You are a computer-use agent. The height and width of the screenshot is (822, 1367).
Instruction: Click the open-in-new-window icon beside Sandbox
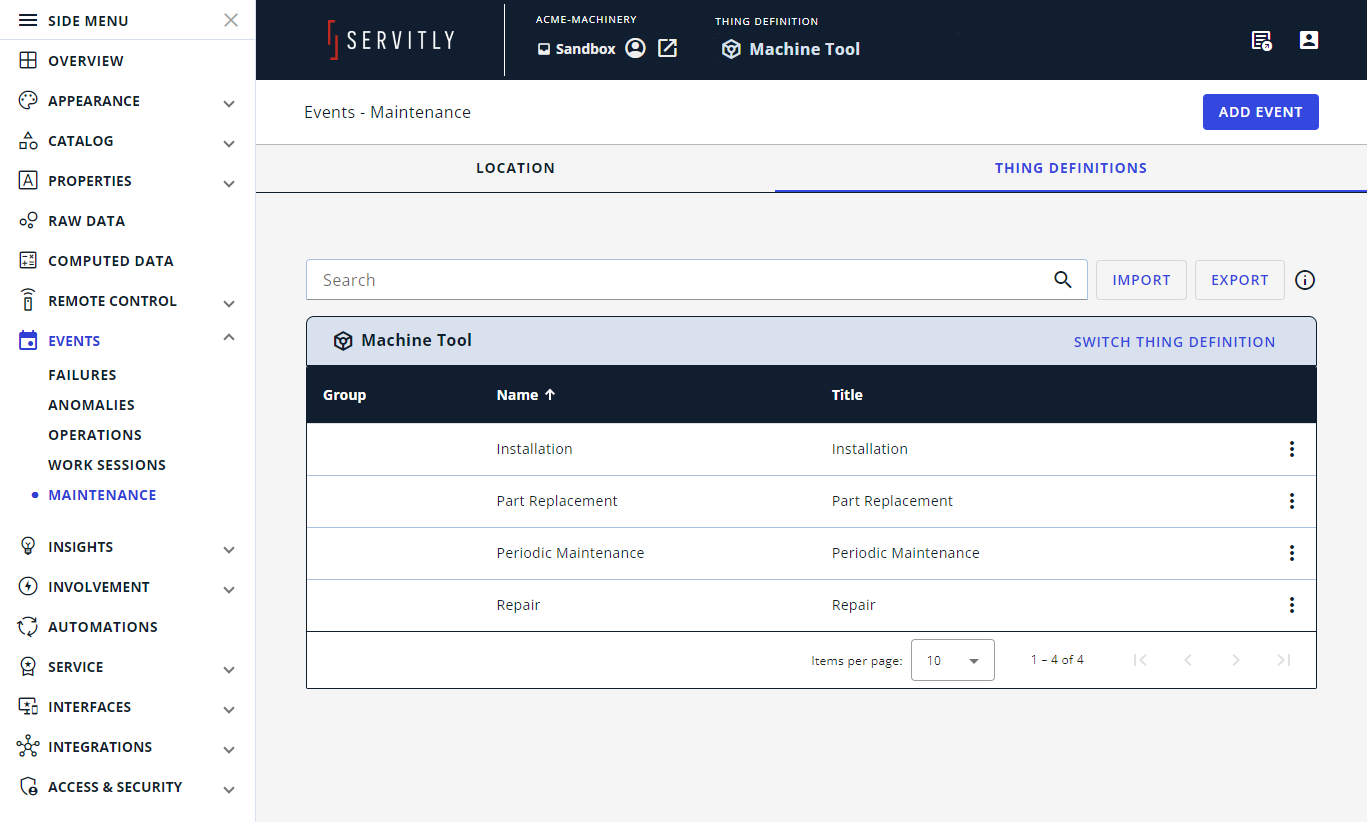tap(667, 48)
